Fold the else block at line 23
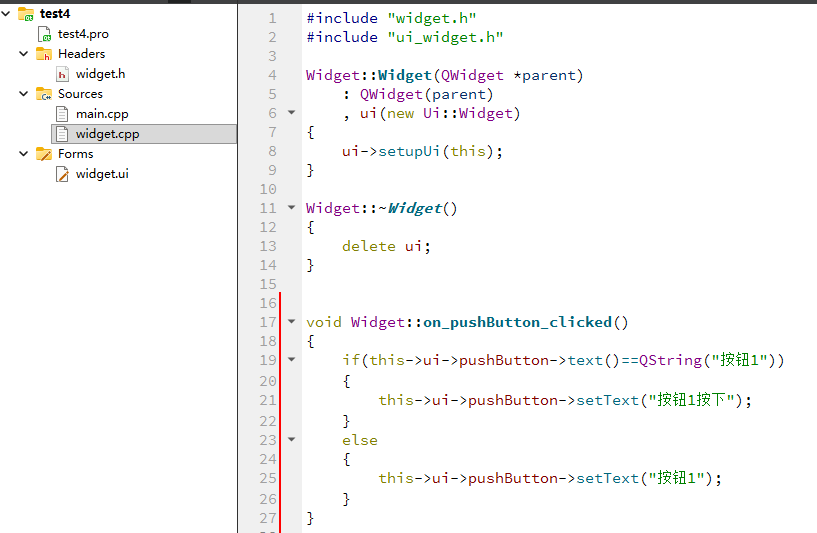 (x=292, y=440)
